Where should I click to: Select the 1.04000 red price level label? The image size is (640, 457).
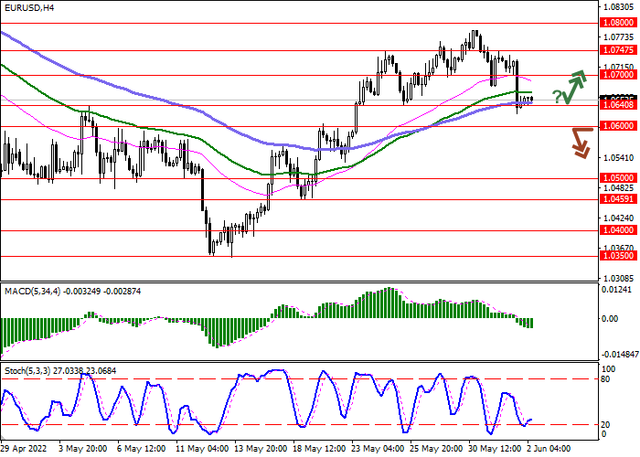(619, 230)
